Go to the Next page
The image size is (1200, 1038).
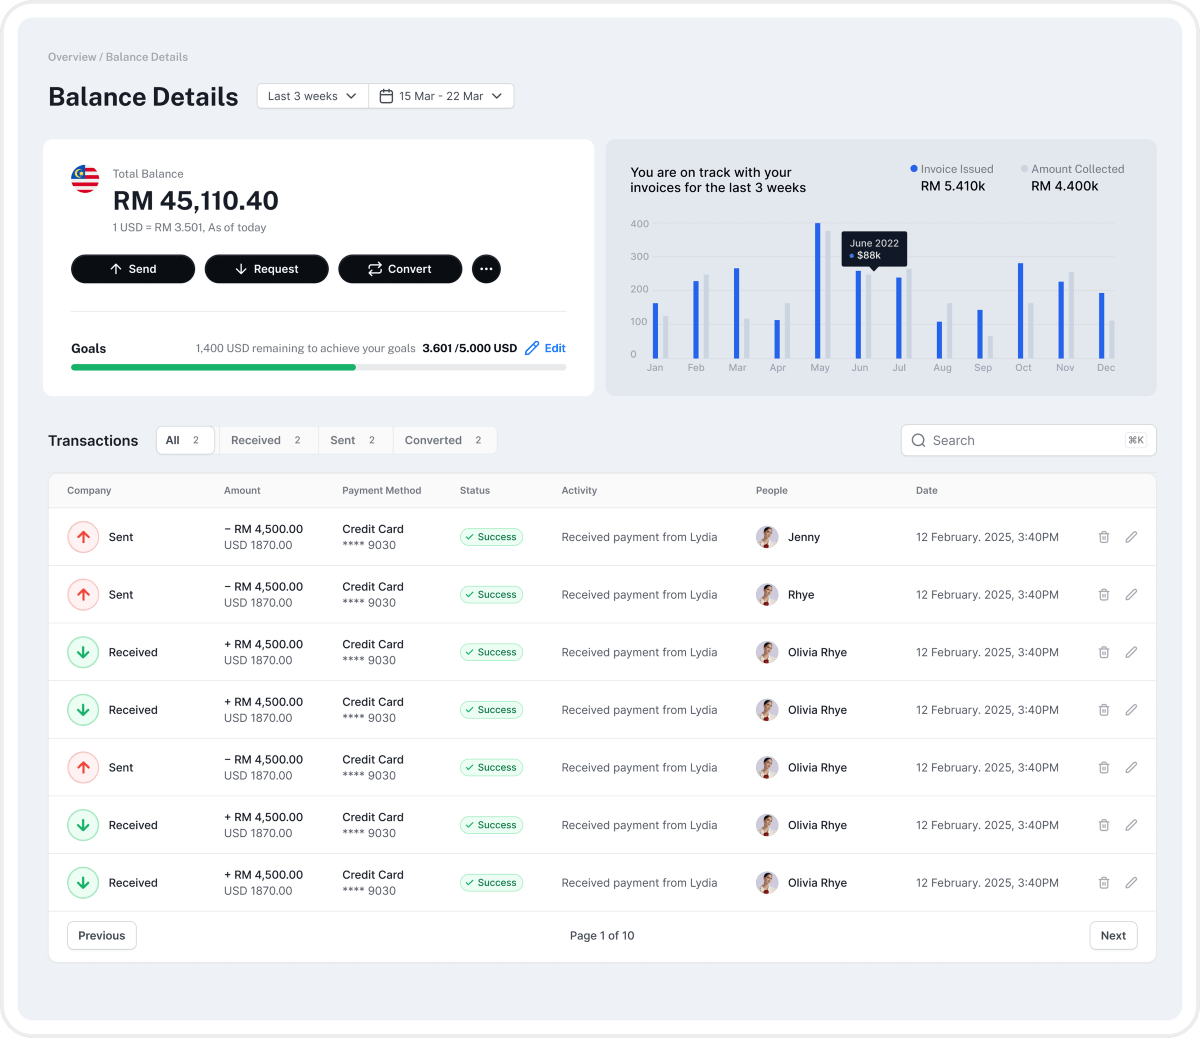coord(1112,936)
